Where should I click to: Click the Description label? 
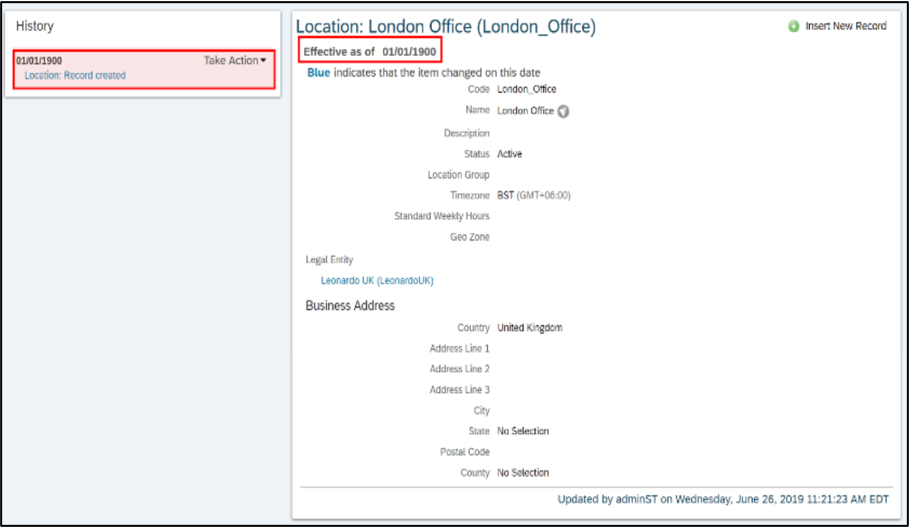click(x=466, y=134)
